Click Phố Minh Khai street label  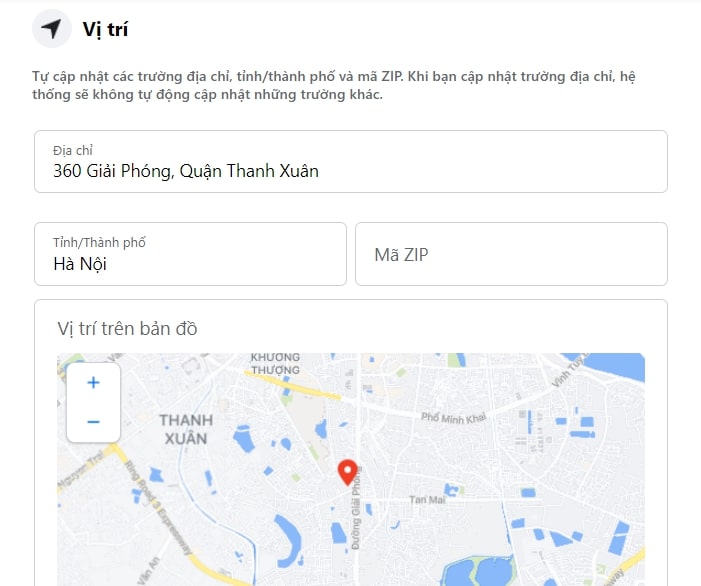[453, 418]
